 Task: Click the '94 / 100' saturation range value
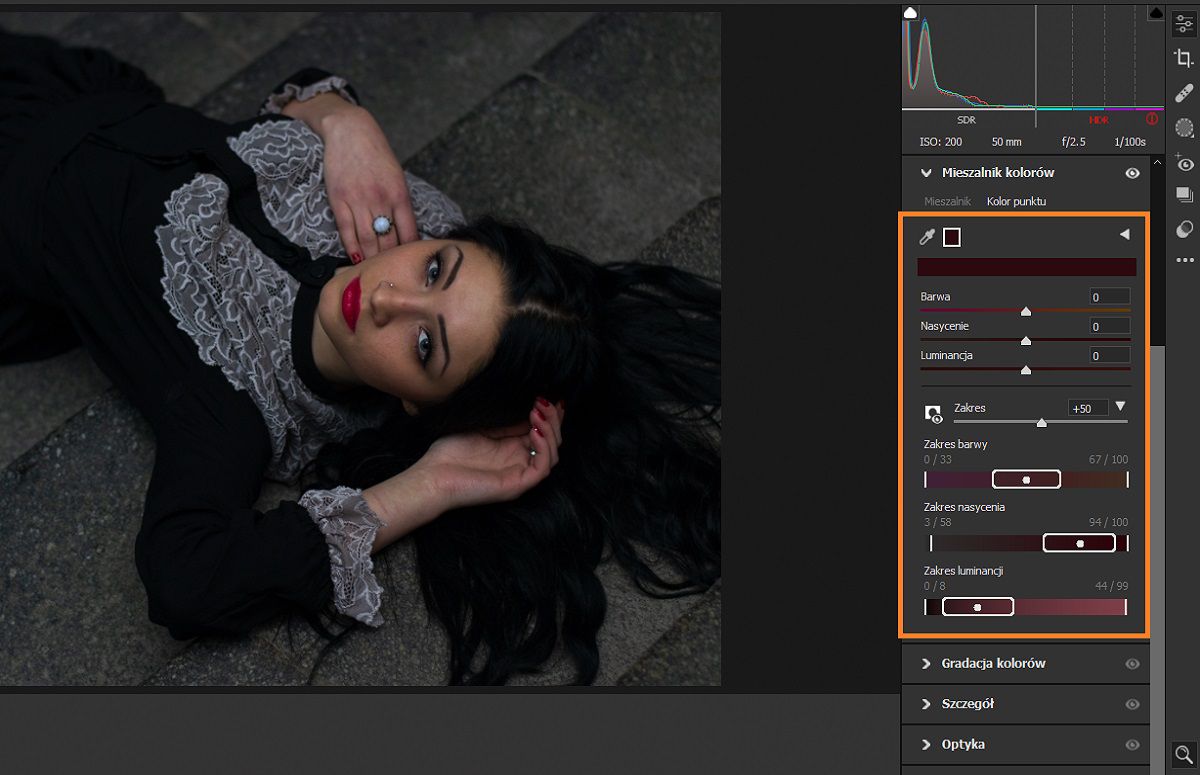click(x=1109, y=522)
